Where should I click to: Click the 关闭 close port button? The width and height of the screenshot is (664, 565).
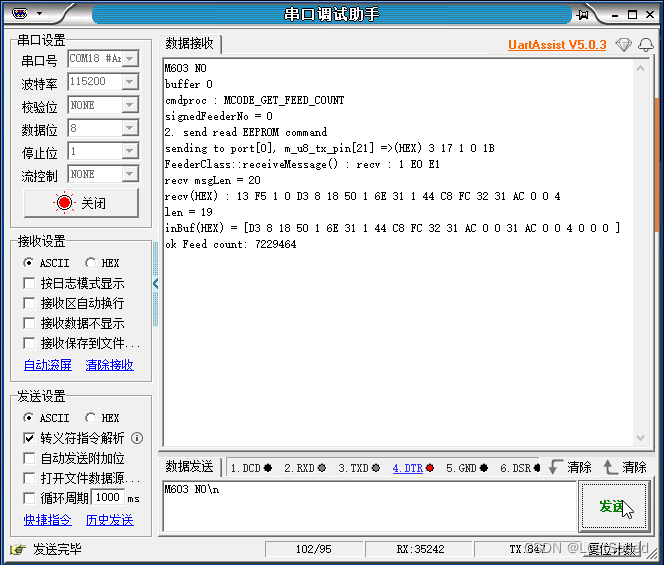(x=81, y=203)
